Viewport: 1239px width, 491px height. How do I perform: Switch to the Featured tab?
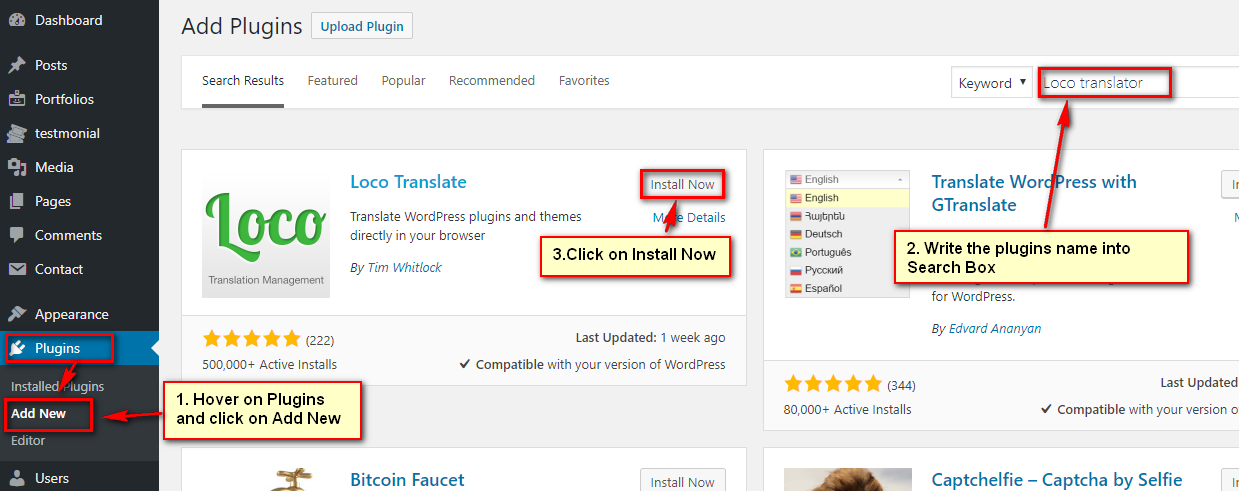[x=333, y=81]
